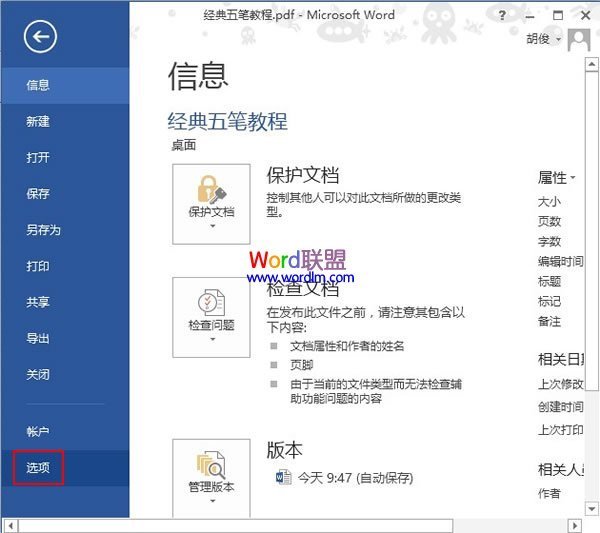Click the back arrow to return to document
This screenshot has width=600, height=533.
point(40,37)
